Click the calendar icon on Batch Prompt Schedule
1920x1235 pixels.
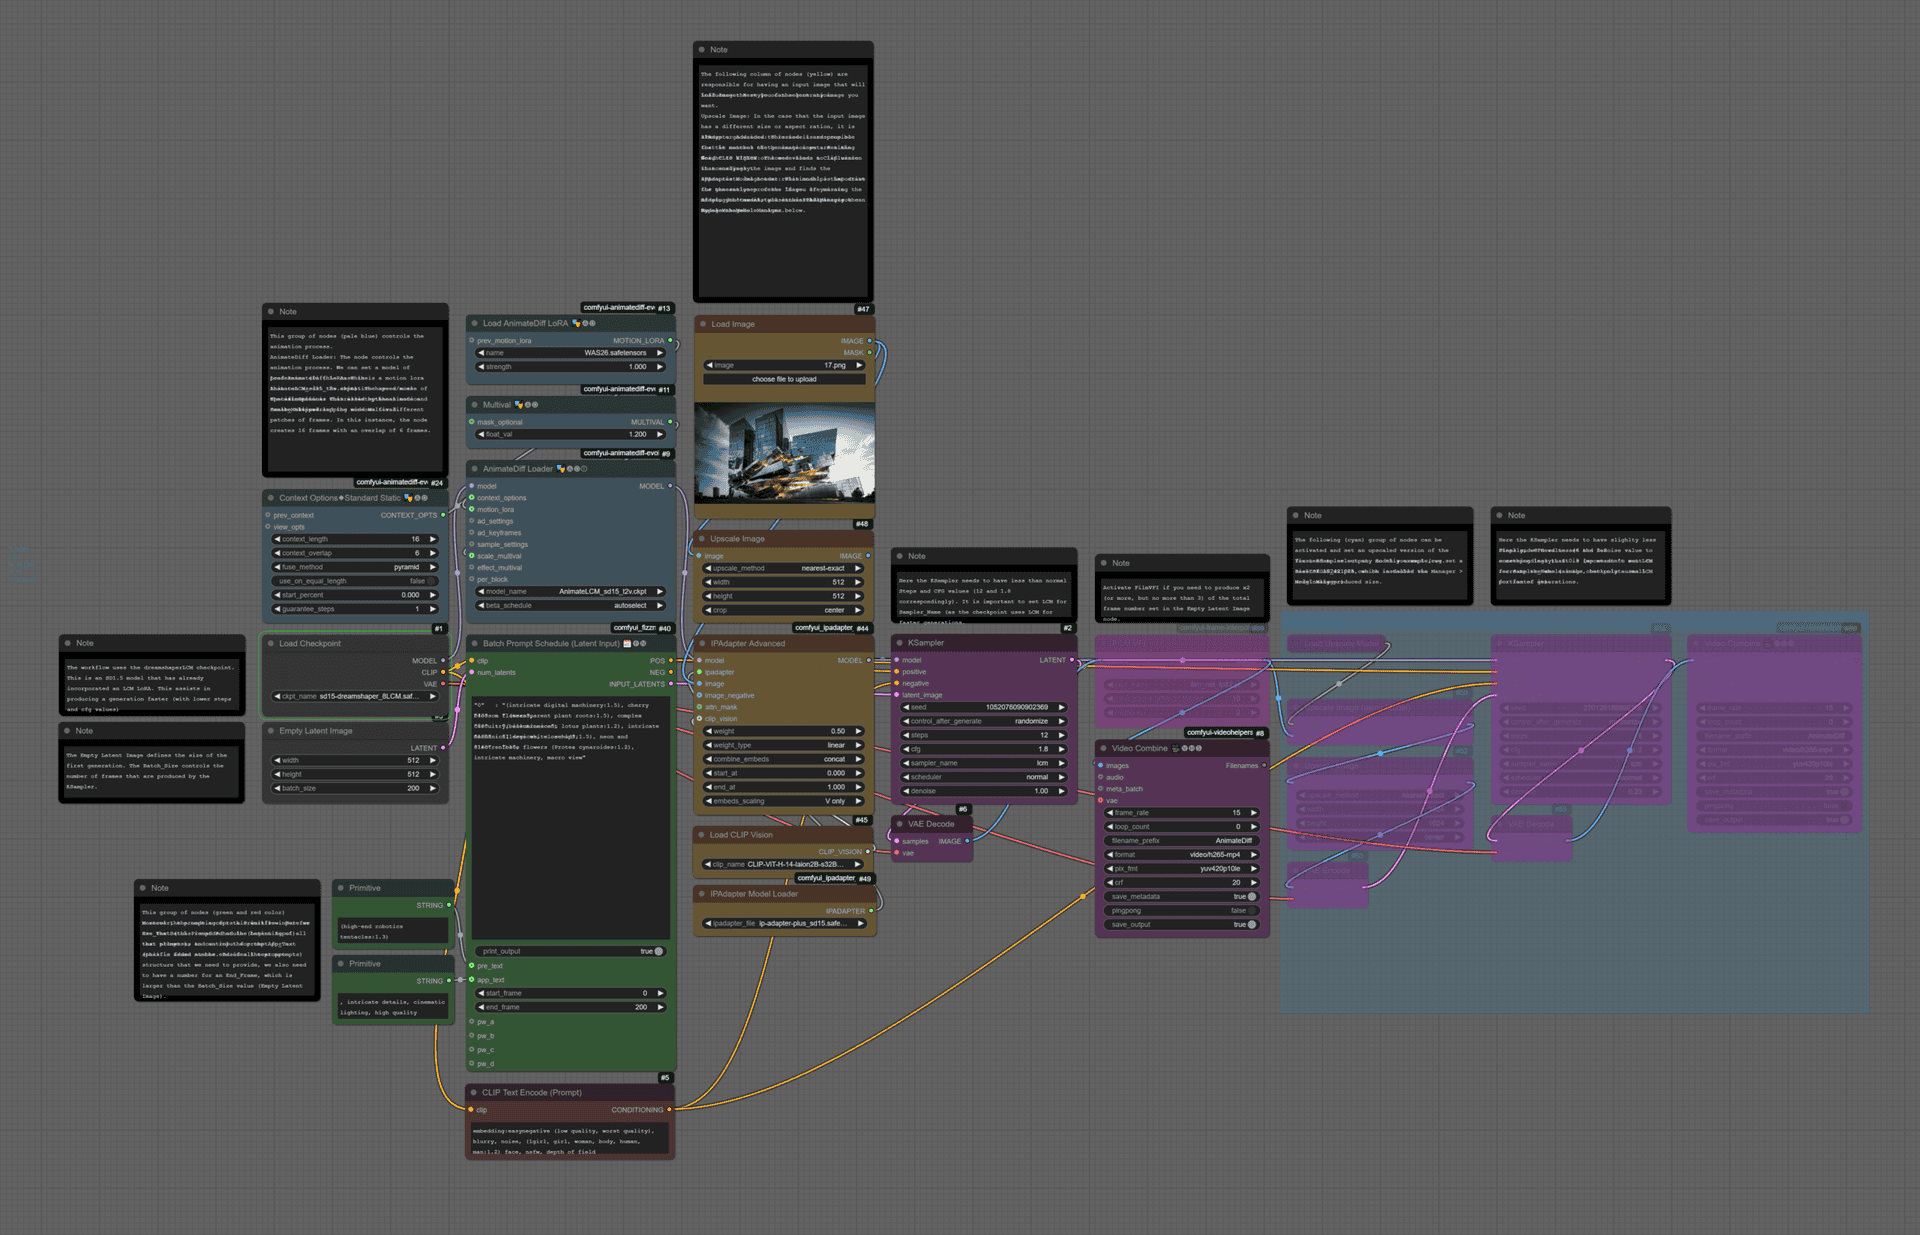click(627, 644)
